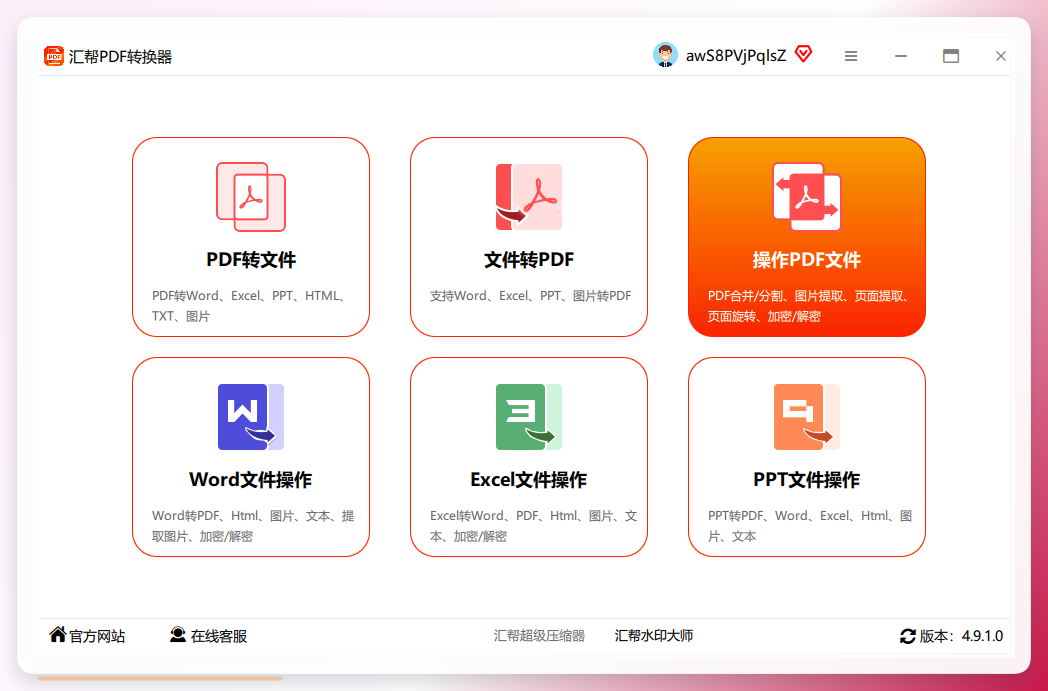Click the red VIP diamond badge

click(x=803, y=54)
